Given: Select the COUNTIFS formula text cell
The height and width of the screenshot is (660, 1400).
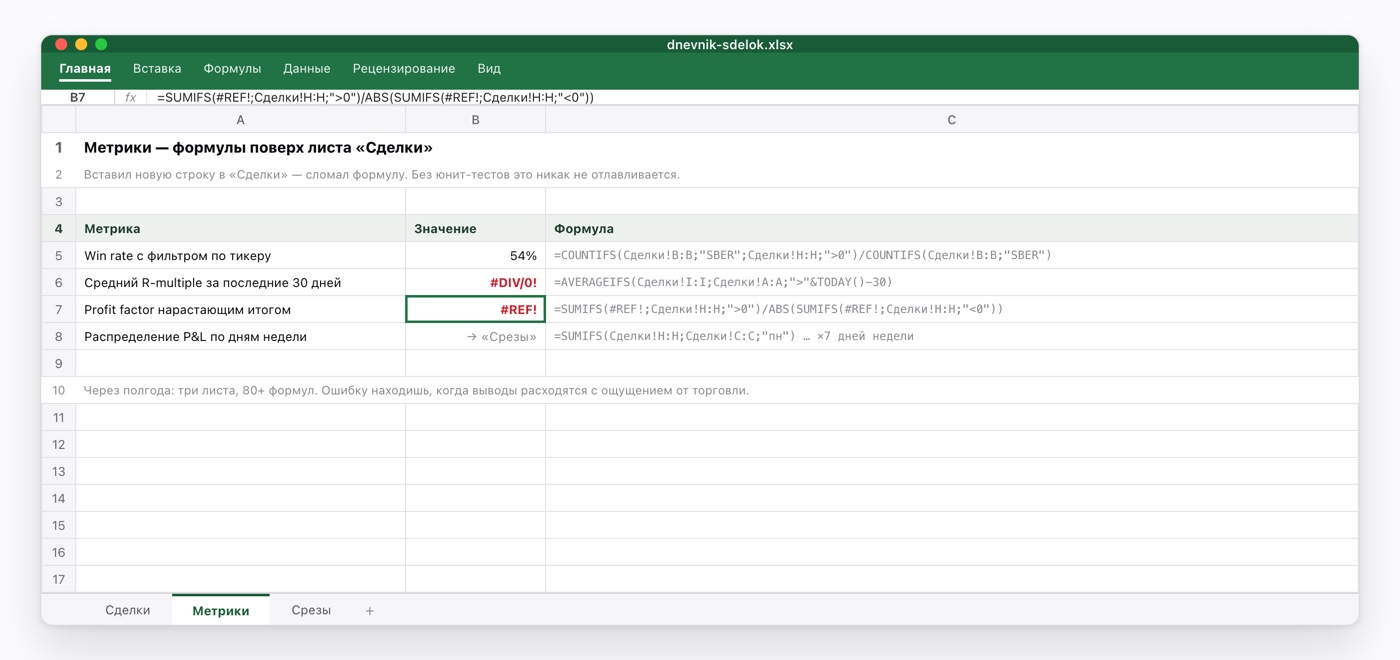Looking at the screenshot, I should click(x=952, y=256).
